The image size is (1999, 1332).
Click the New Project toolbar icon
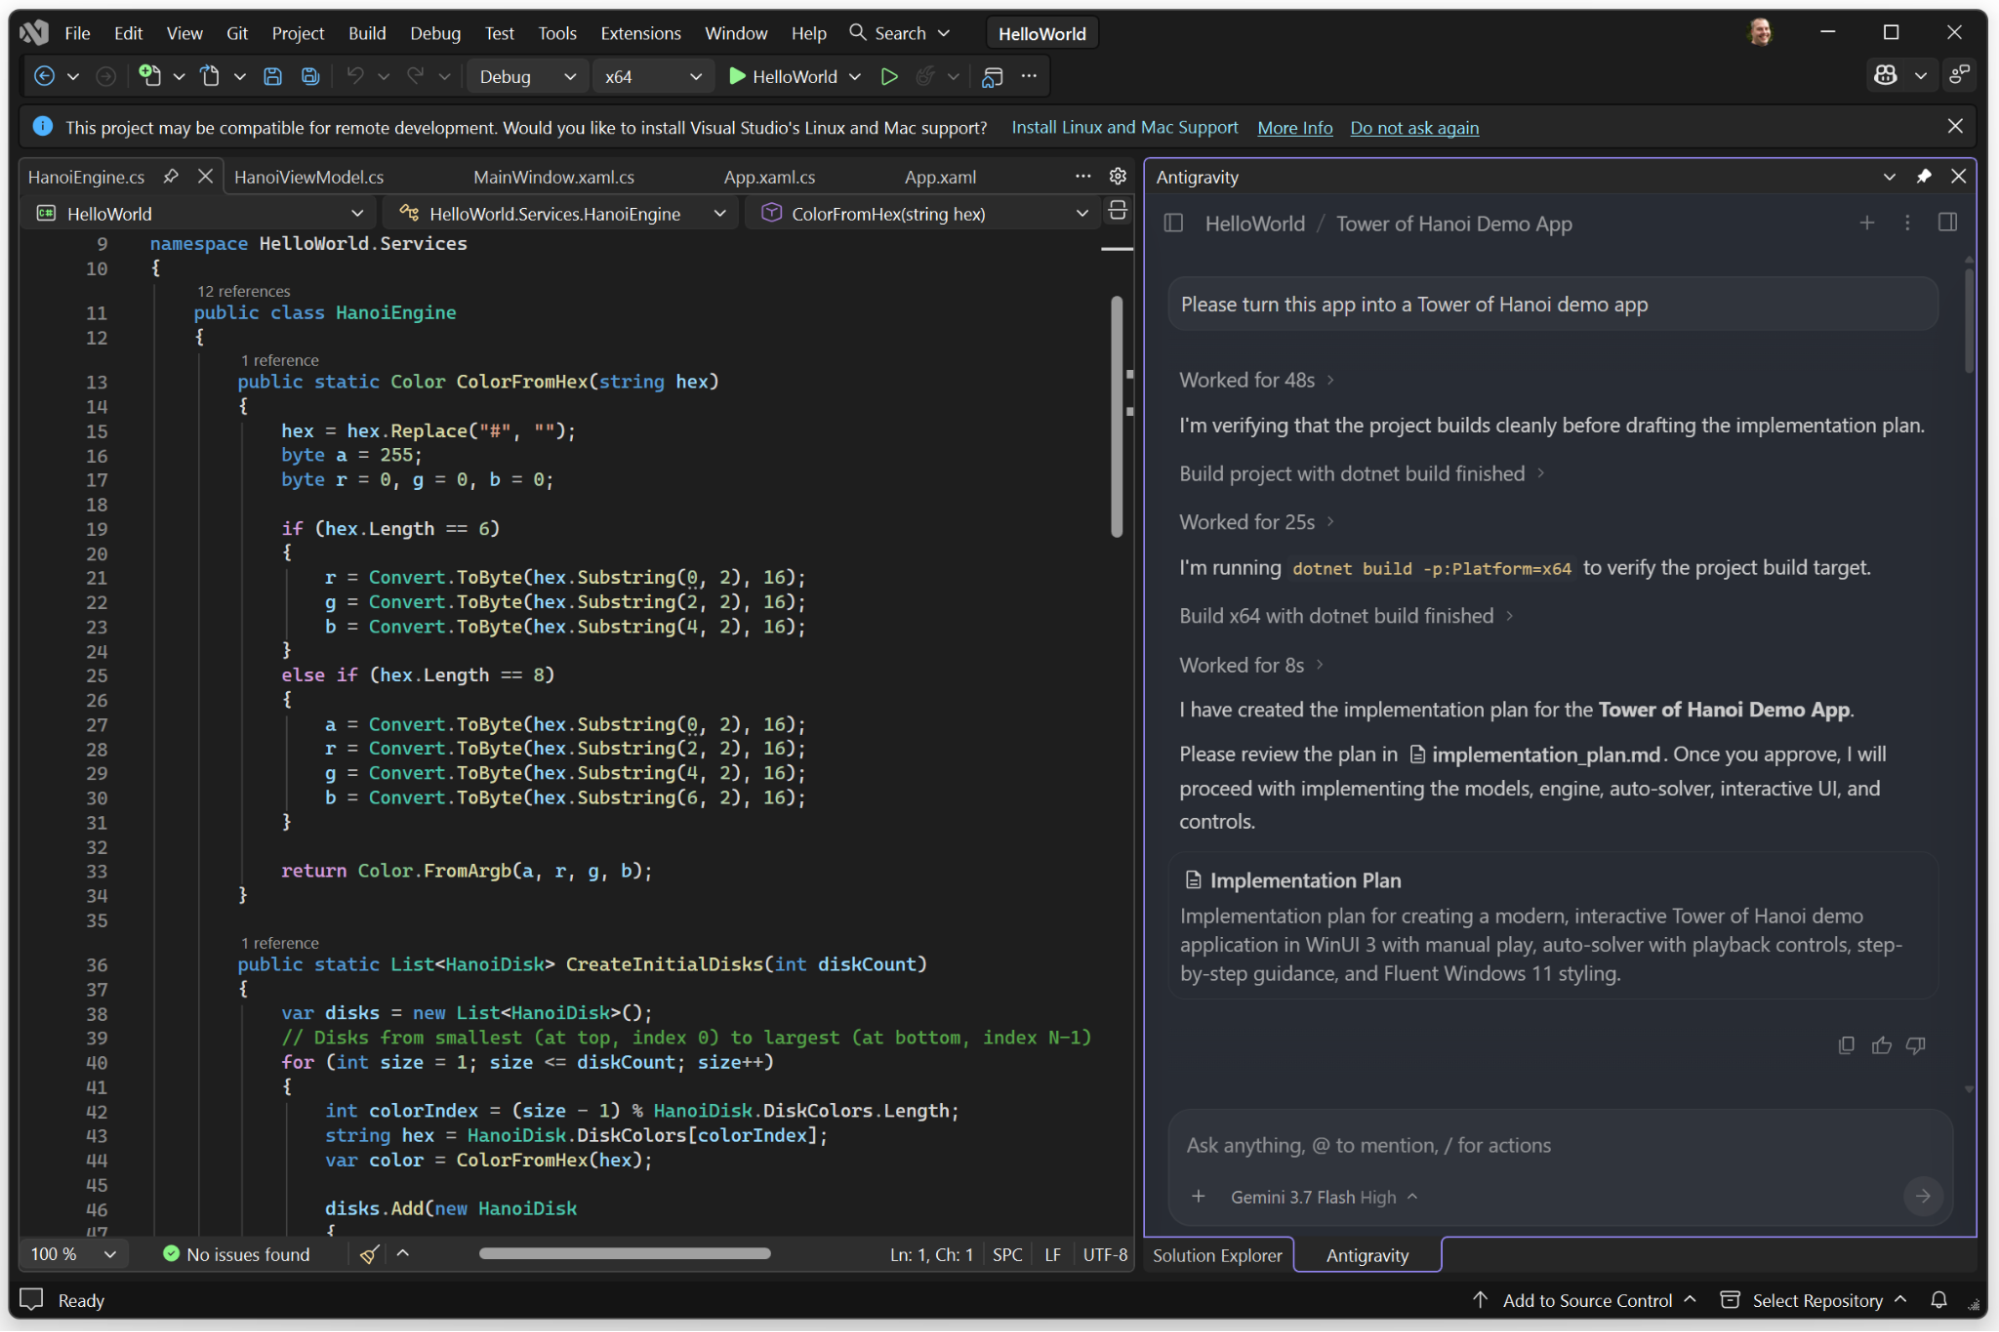pyautogui.click(x=150, y=76)
